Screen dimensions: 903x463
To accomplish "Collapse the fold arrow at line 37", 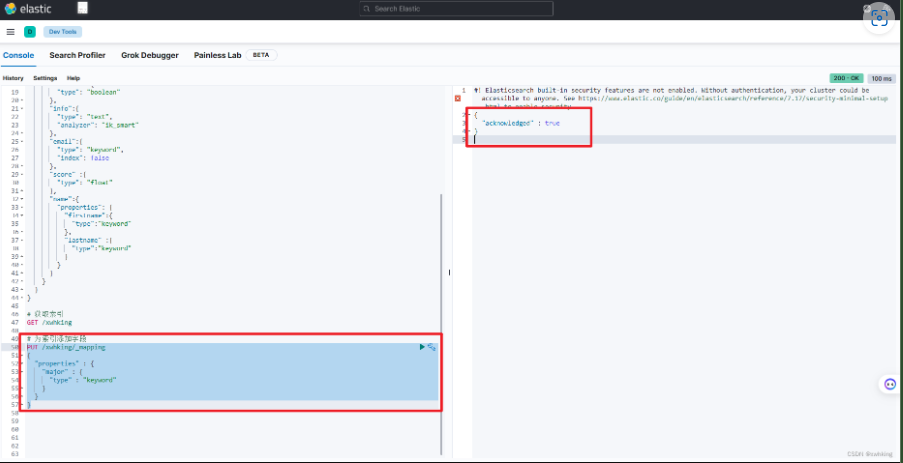I will click(x=21, y=240).
